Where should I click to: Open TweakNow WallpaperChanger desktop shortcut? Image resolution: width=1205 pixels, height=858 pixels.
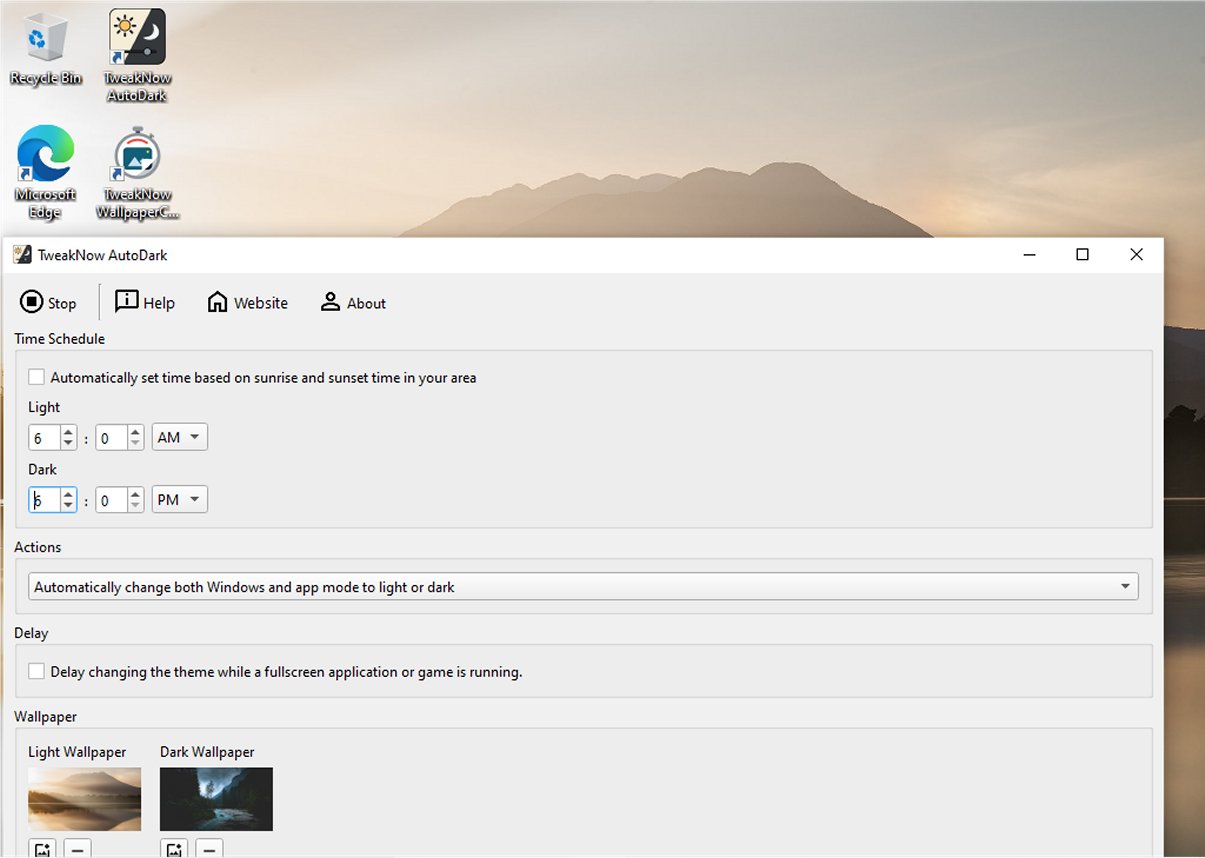pyautogui.click(x=138, y=172)
